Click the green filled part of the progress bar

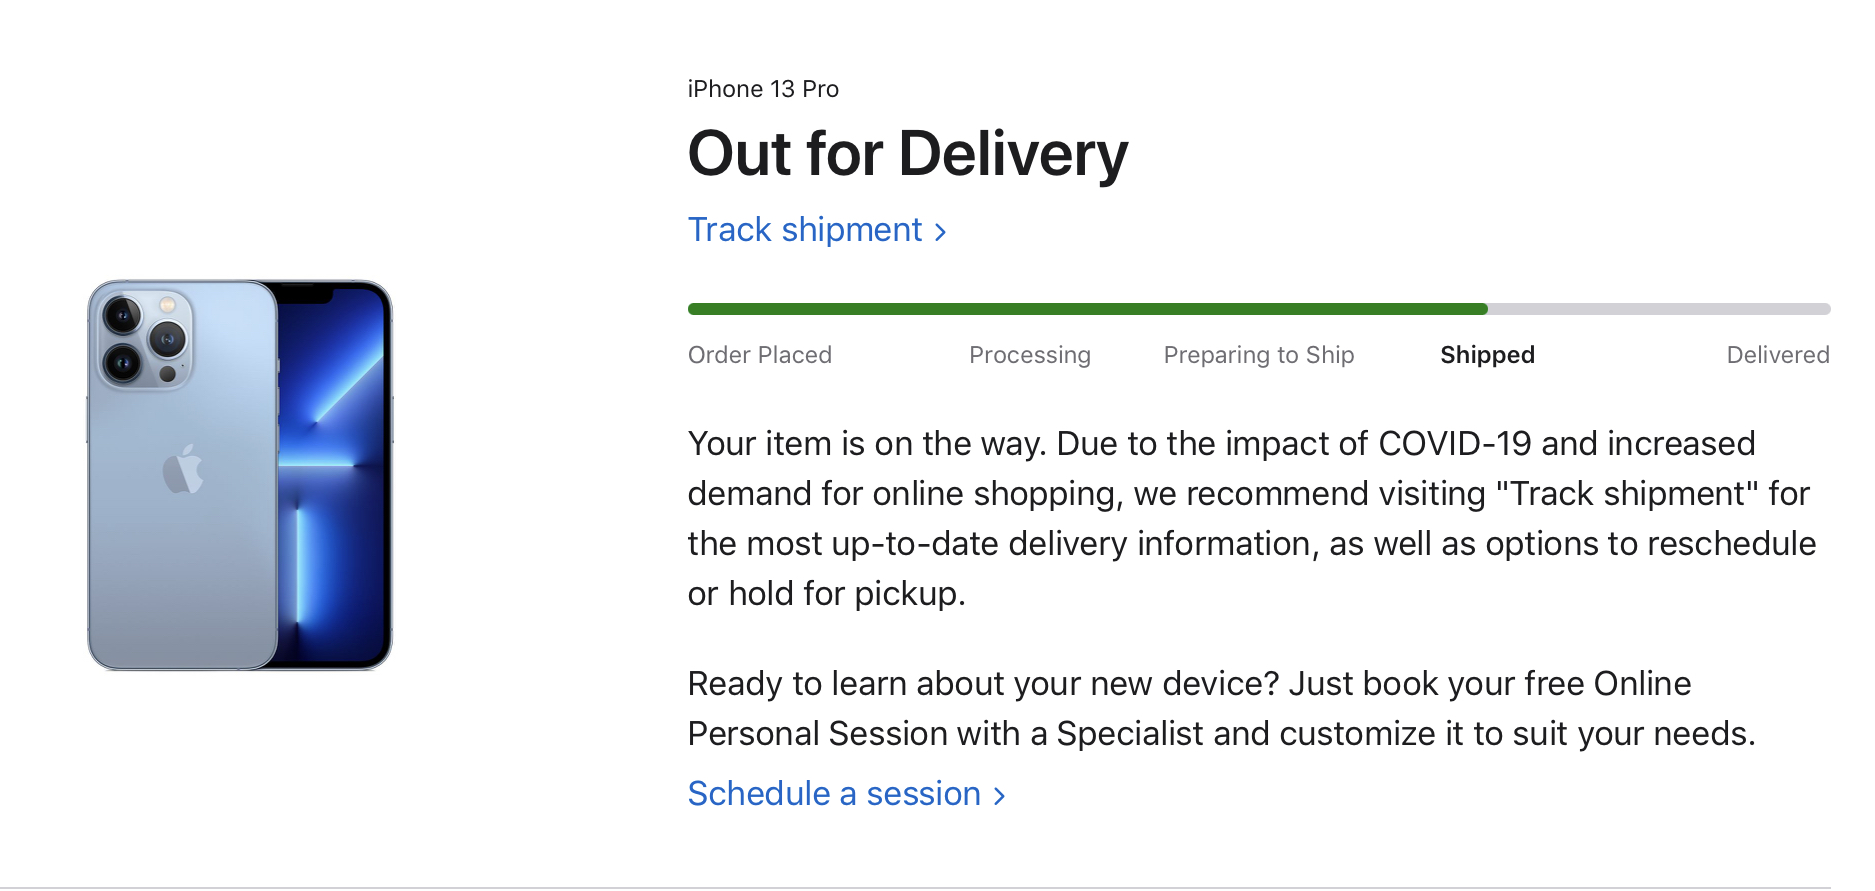pos(1087,309)
